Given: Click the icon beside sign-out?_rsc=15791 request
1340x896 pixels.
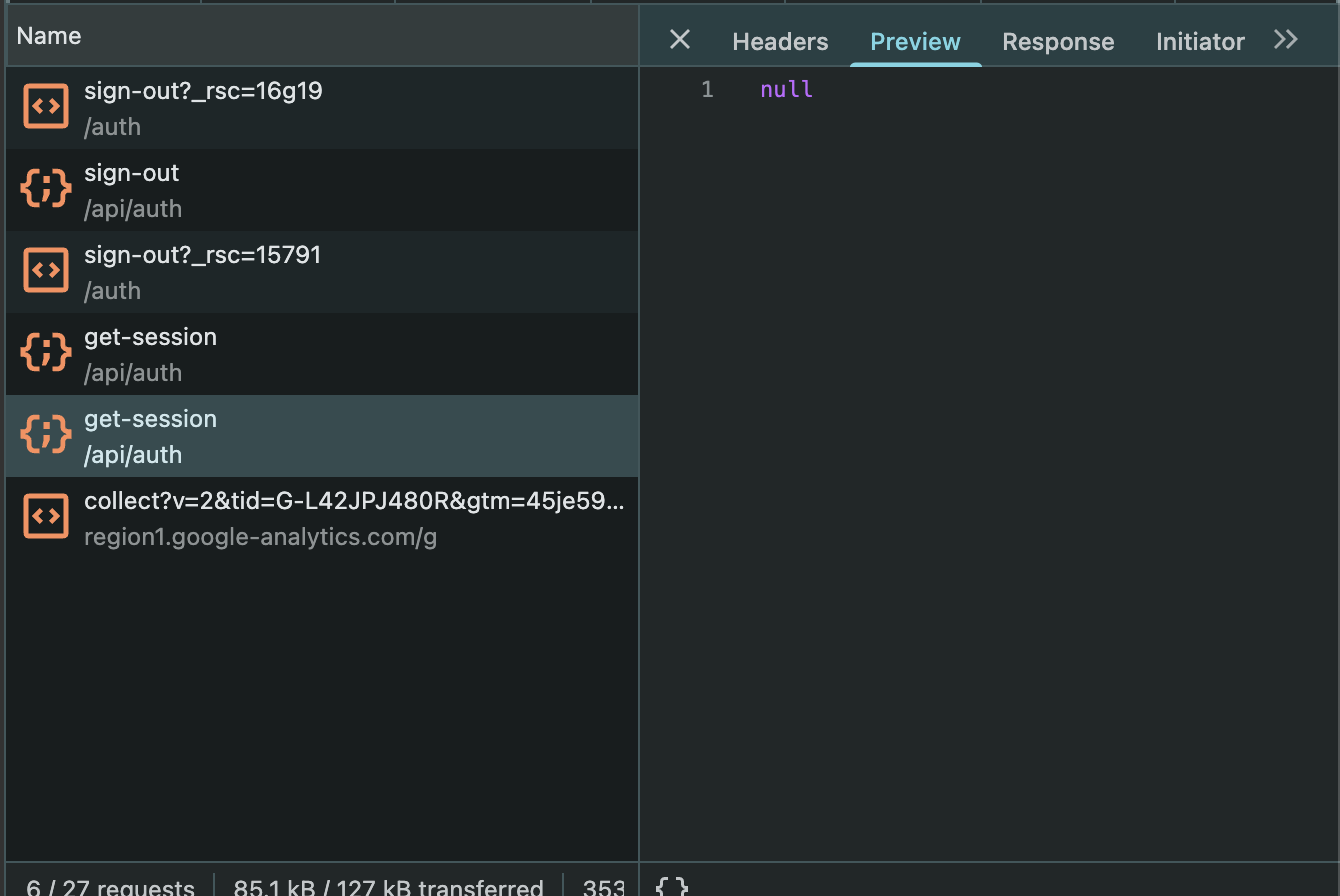Looking at the screenshot, I should tap(46, 271).
